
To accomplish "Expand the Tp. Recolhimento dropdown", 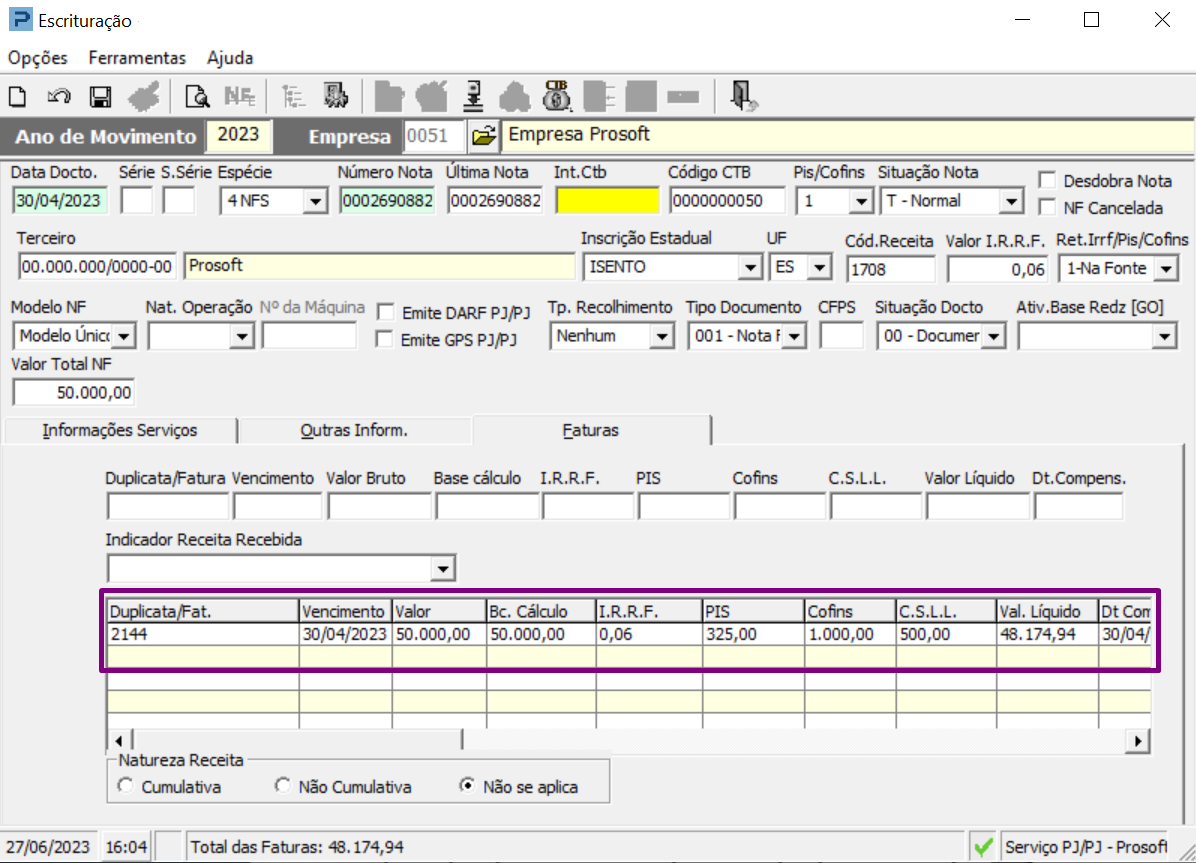I will click(661, 337).
